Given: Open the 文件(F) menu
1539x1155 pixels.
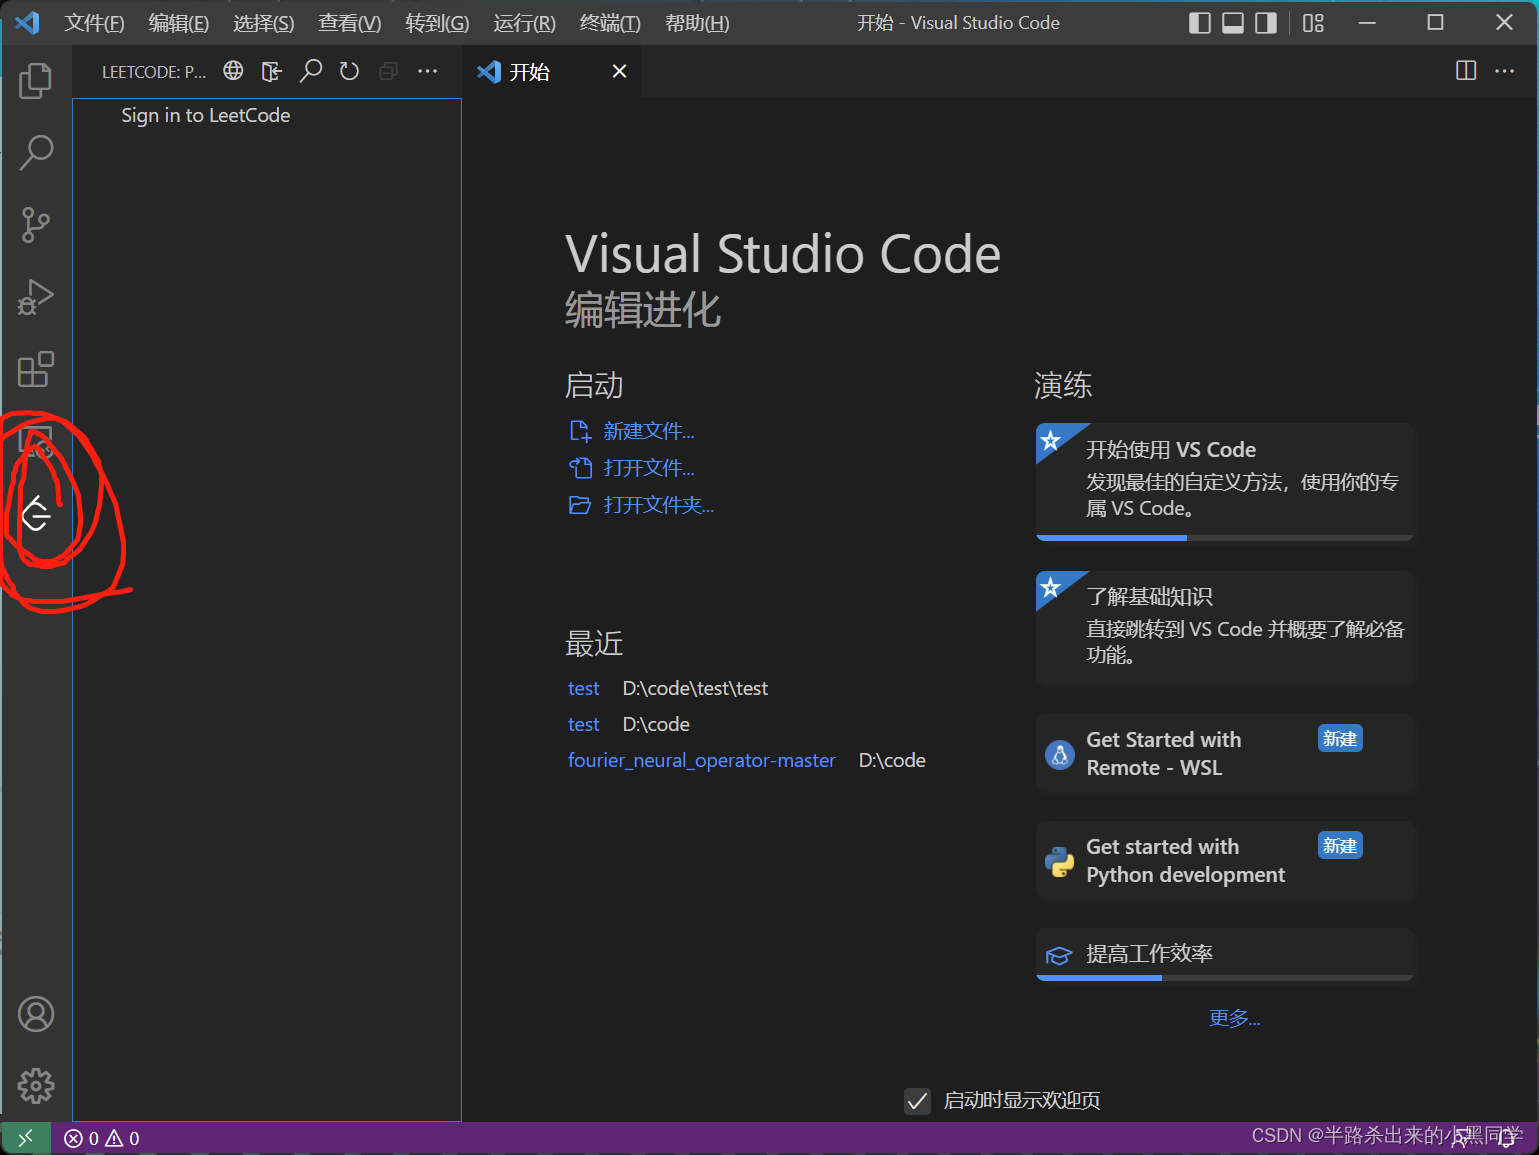Looking at the screenshot, I should click(x=94, y=22).
